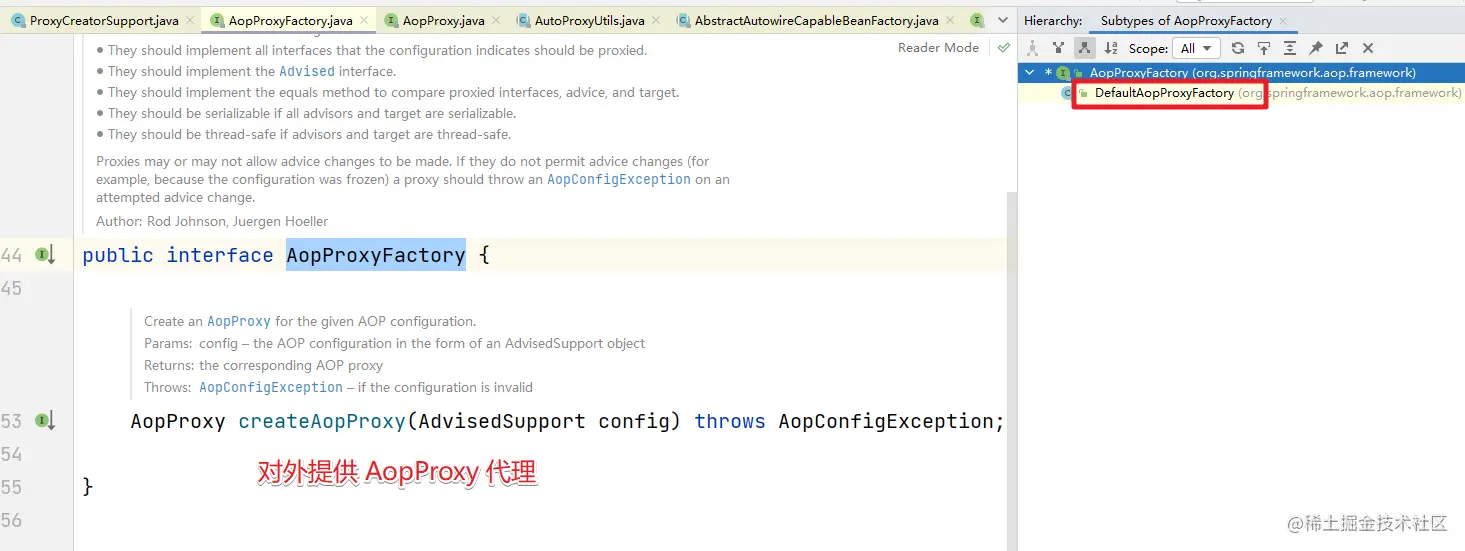Image resolution: width=1465 pixels, height=551 pixels.
Task: Follow the AopConfigException doc link in class comment
Action: click(618, 179)
